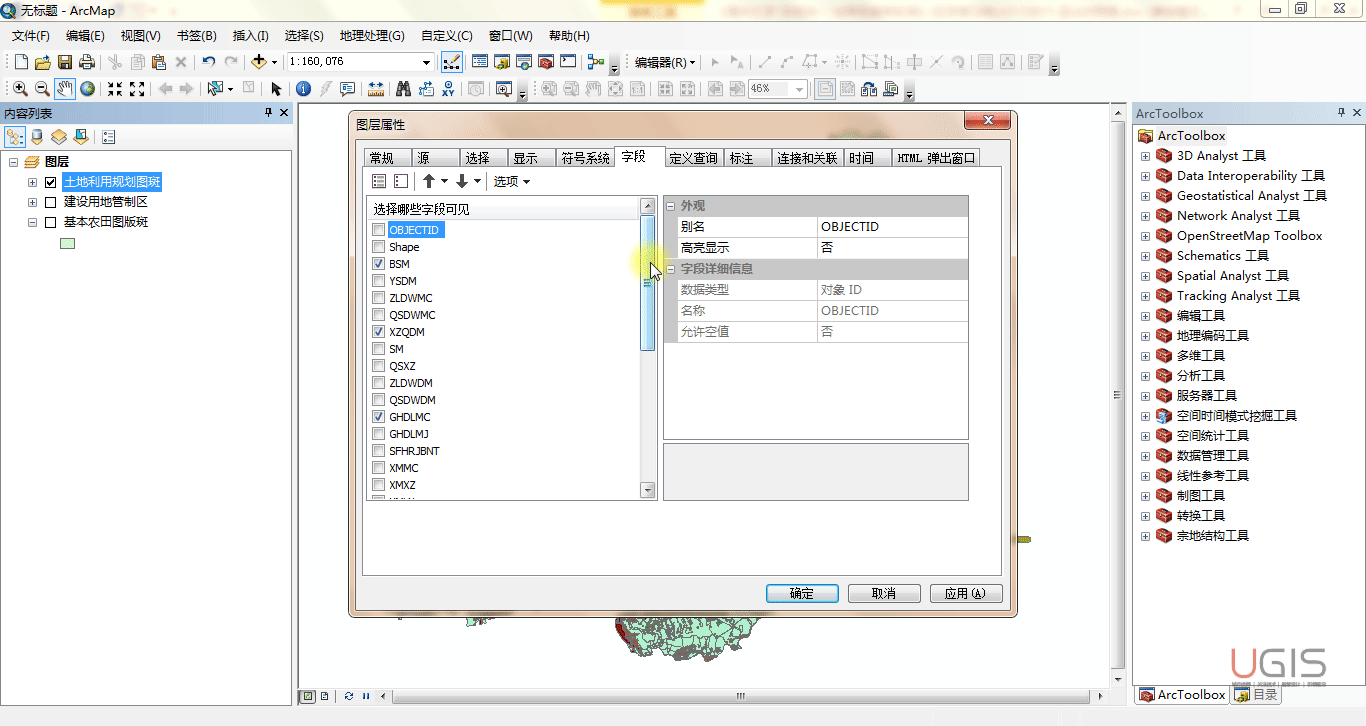Turn on the 基本农田图斑 layer
Viewport: 1366px width, 726px height.
[50, 222]
